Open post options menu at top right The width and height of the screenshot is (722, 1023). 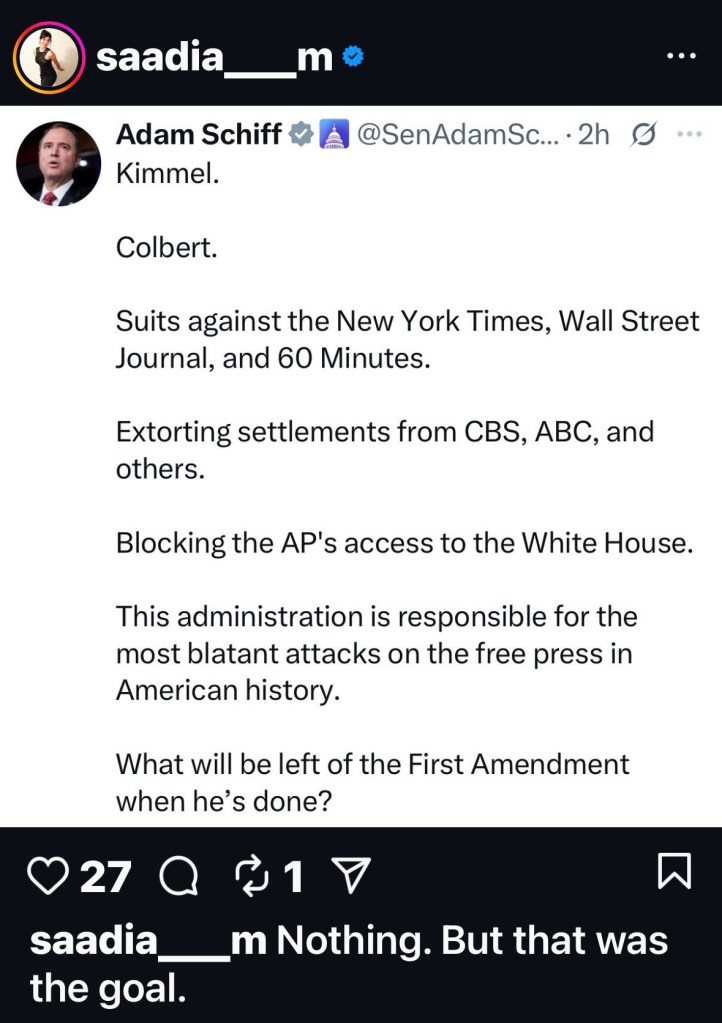[x=680, y=55]
